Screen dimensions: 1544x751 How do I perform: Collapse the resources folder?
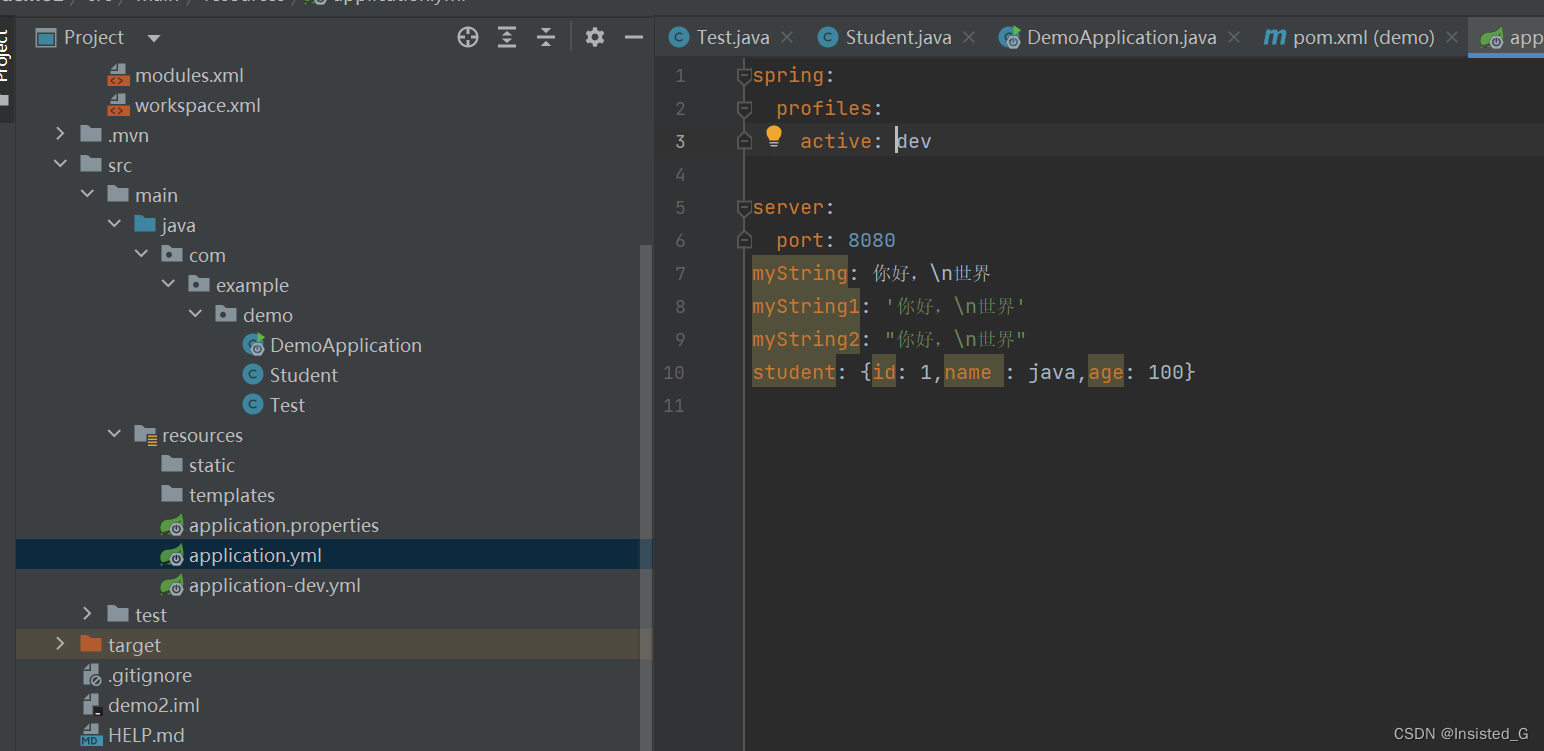(x=115, y=435)
